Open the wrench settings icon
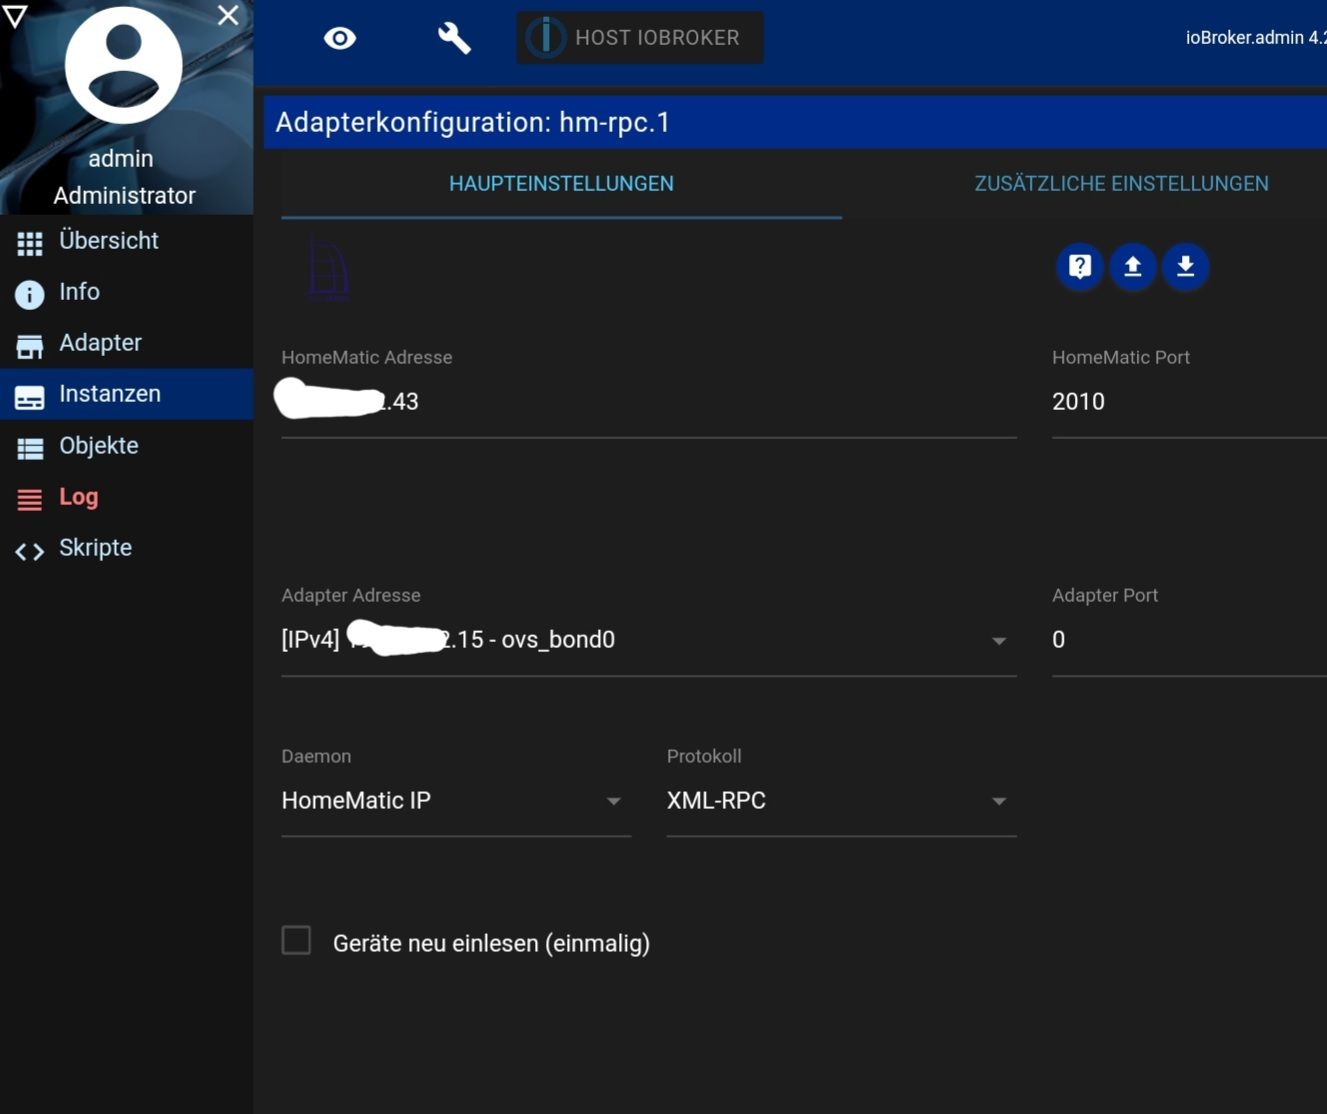Screen dimensions: 1327x1114 (454, 38)
